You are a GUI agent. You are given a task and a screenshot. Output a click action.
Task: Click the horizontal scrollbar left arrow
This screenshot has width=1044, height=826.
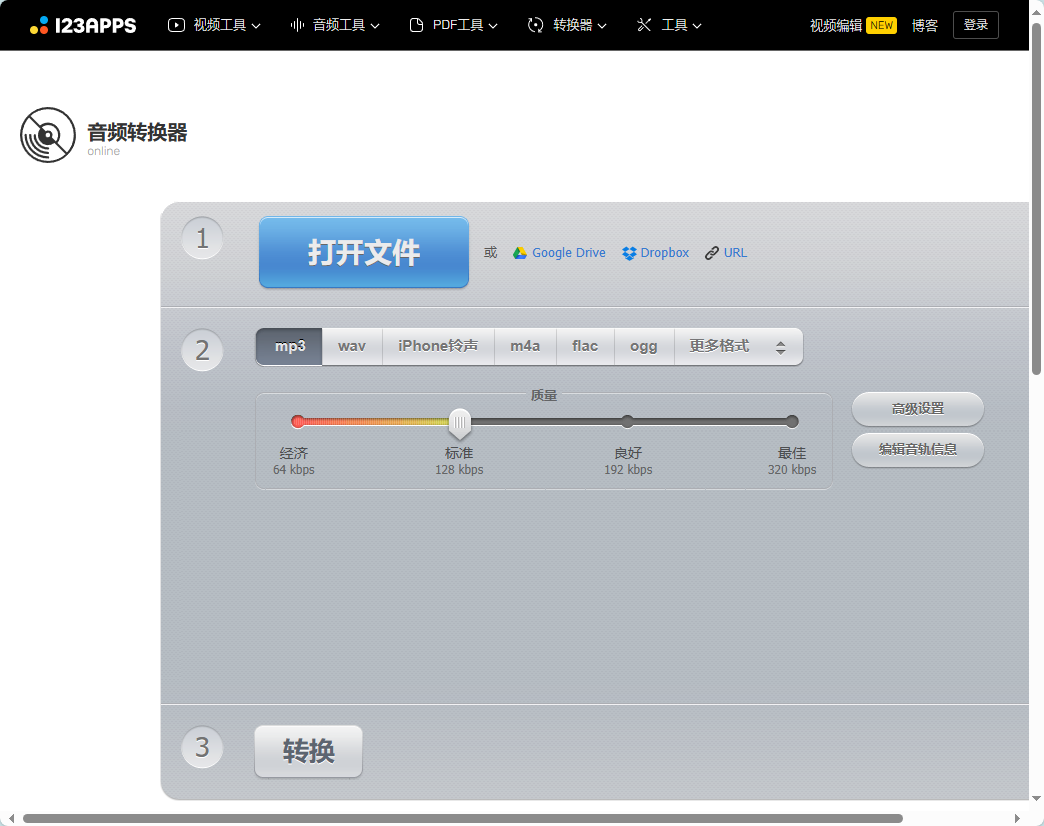pos(11,818)
